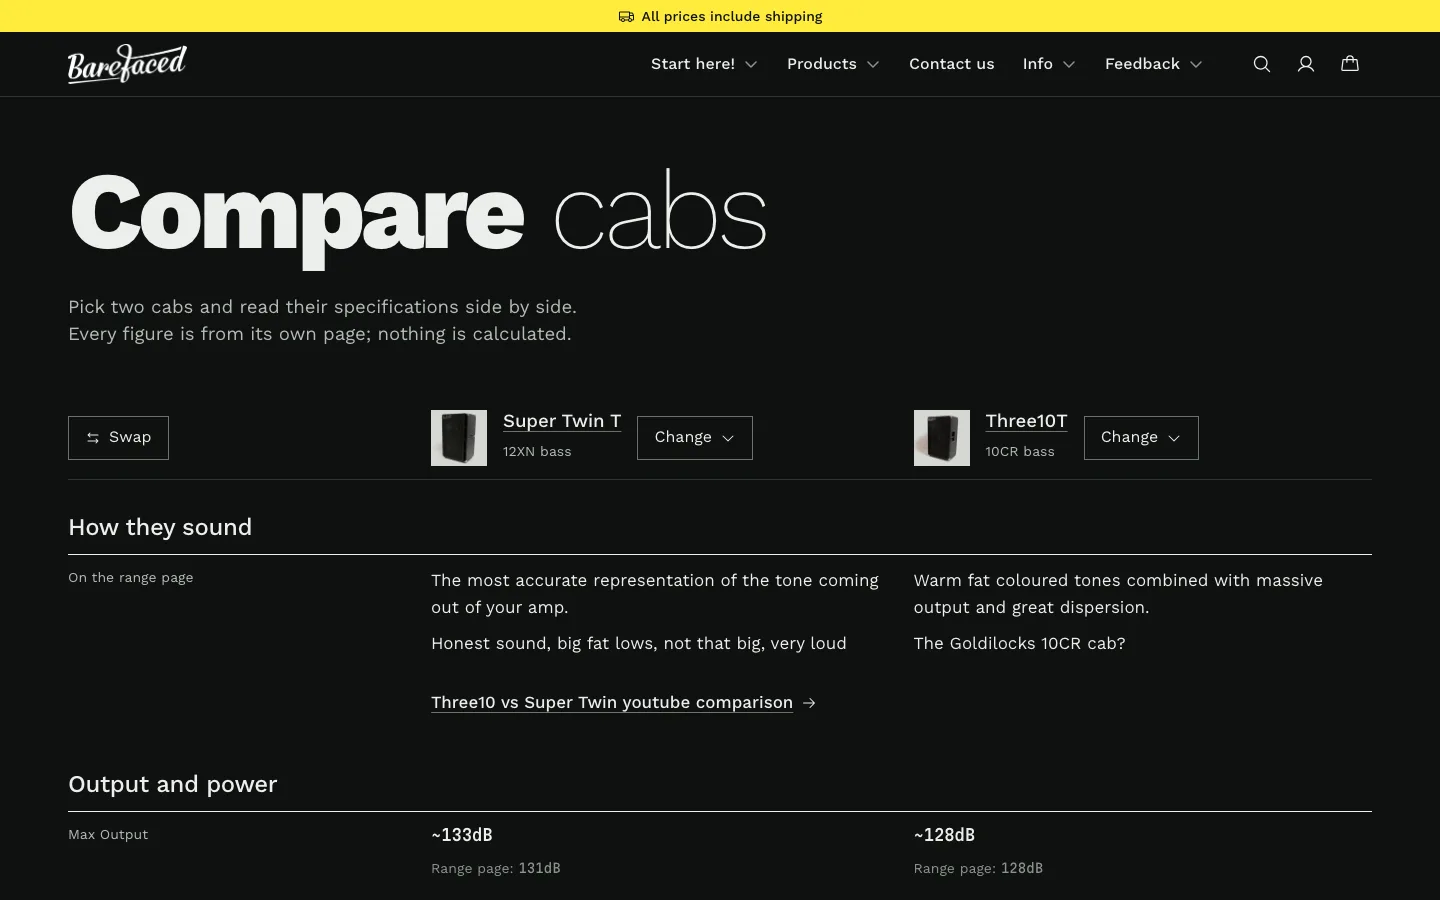This screenshot has width=1440, height=900.
Task: Click the Honest sound, big fat lows description
Action: coord(639,644)
